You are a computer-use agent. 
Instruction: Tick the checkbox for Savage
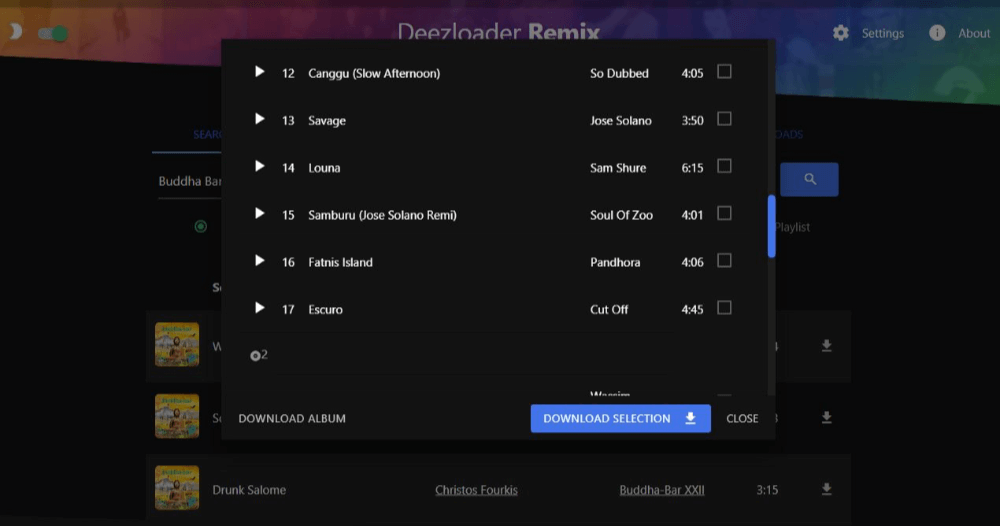coord(724,119)
